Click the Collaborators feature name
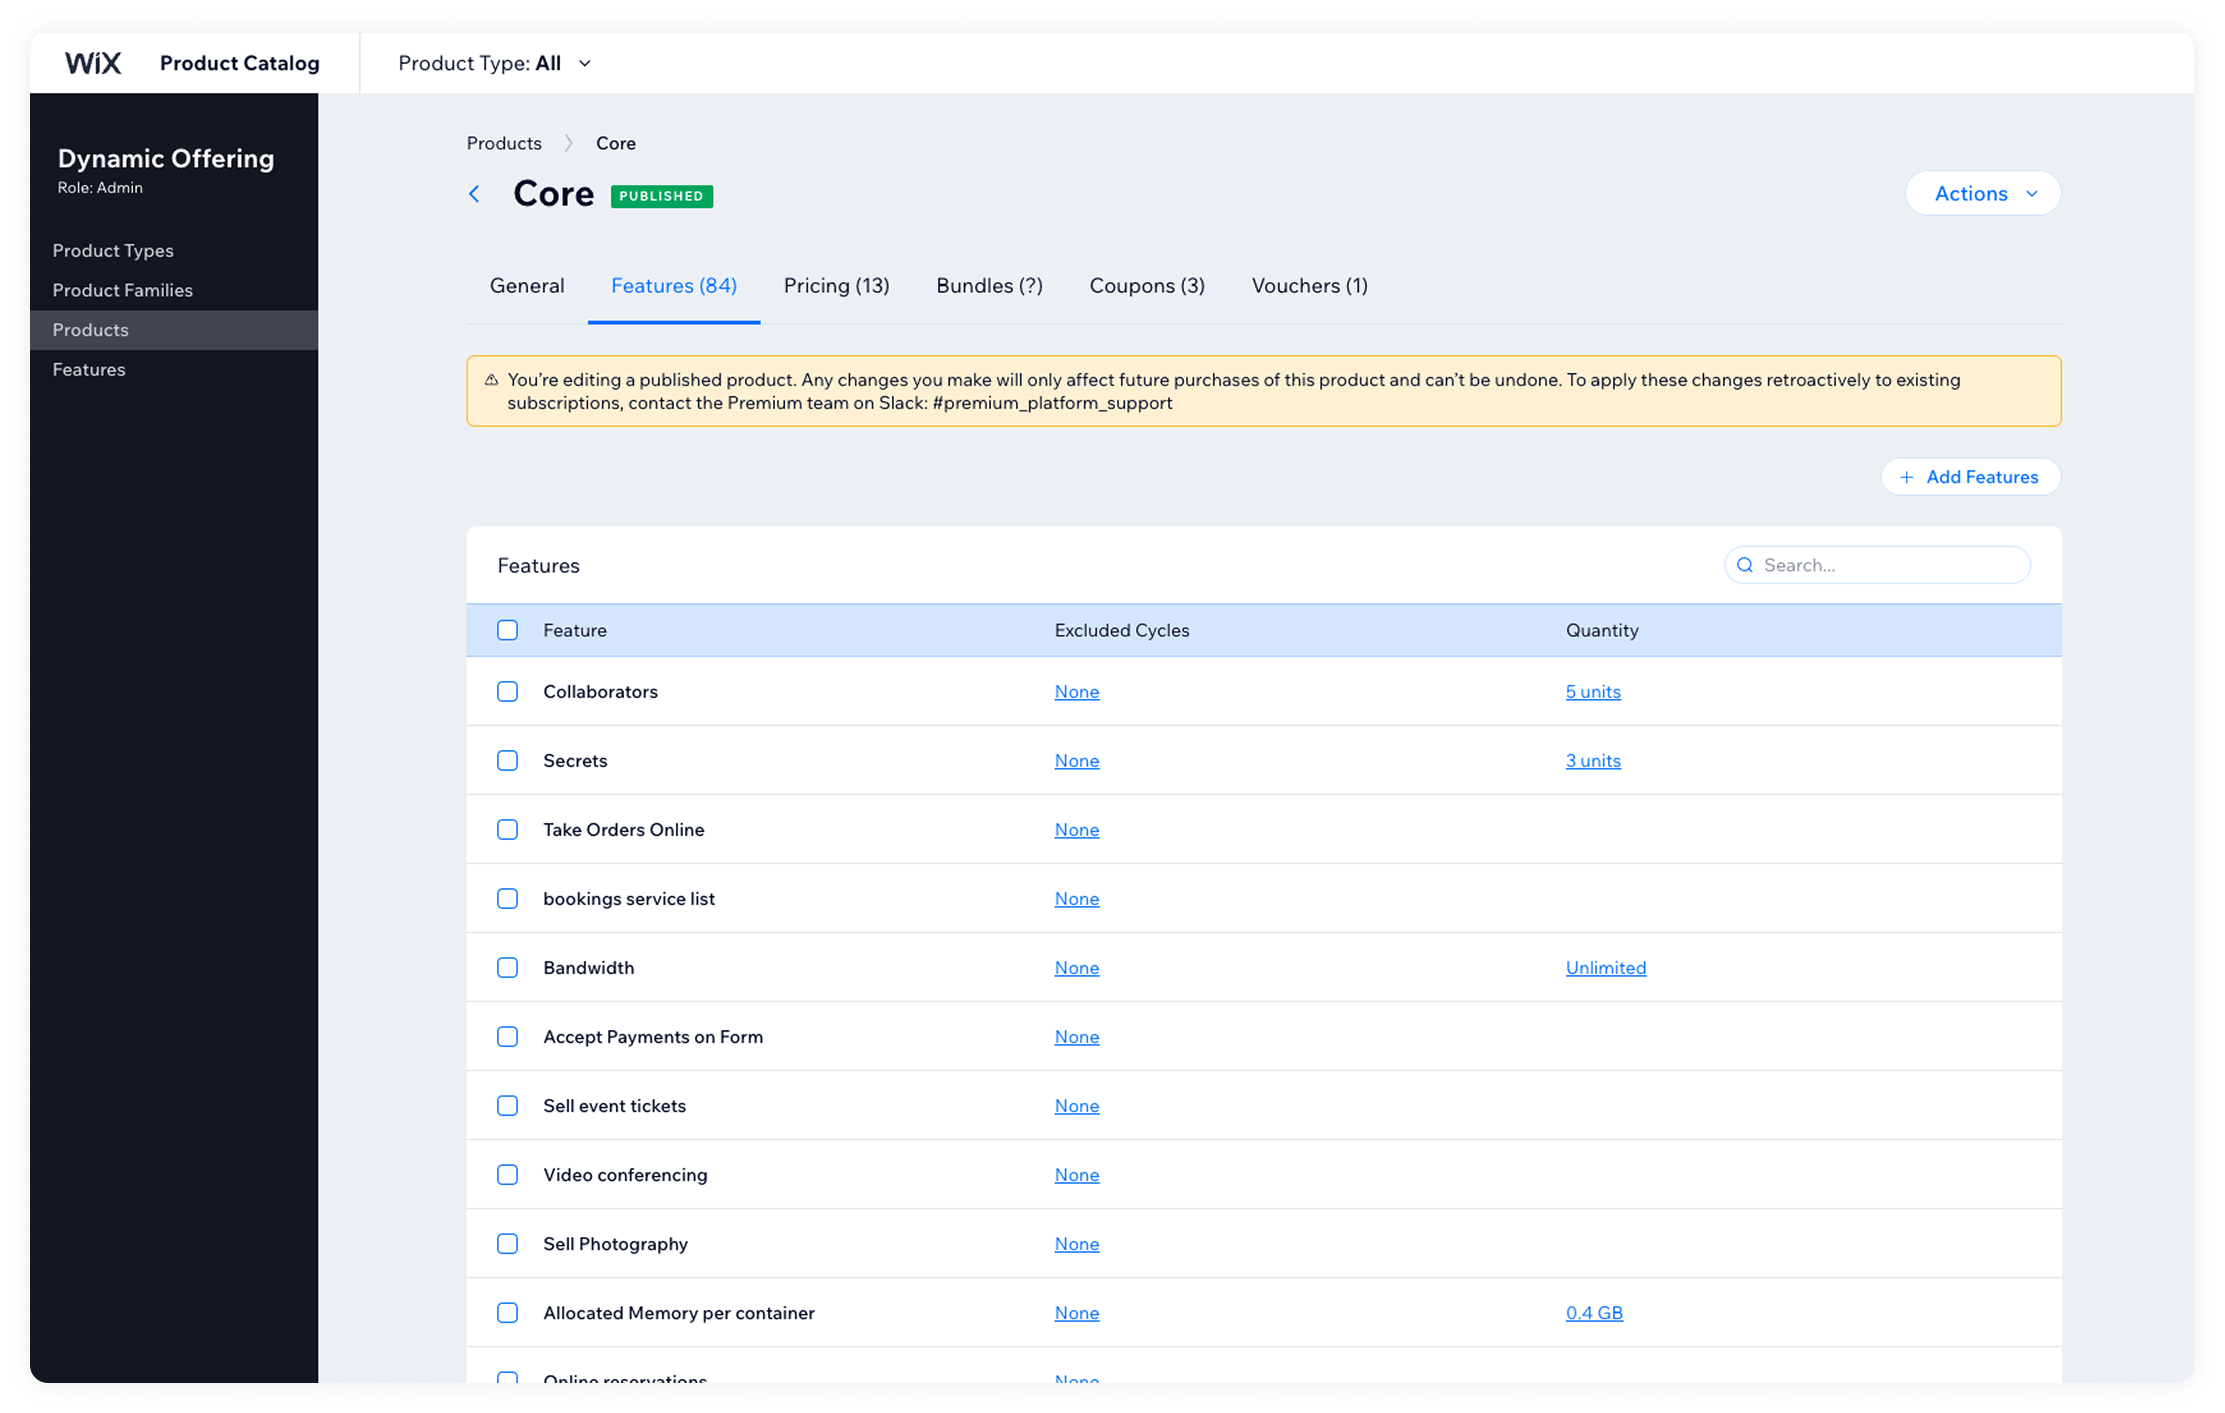Screen dimensions: 2225x1413 click(x=600, y=691)
